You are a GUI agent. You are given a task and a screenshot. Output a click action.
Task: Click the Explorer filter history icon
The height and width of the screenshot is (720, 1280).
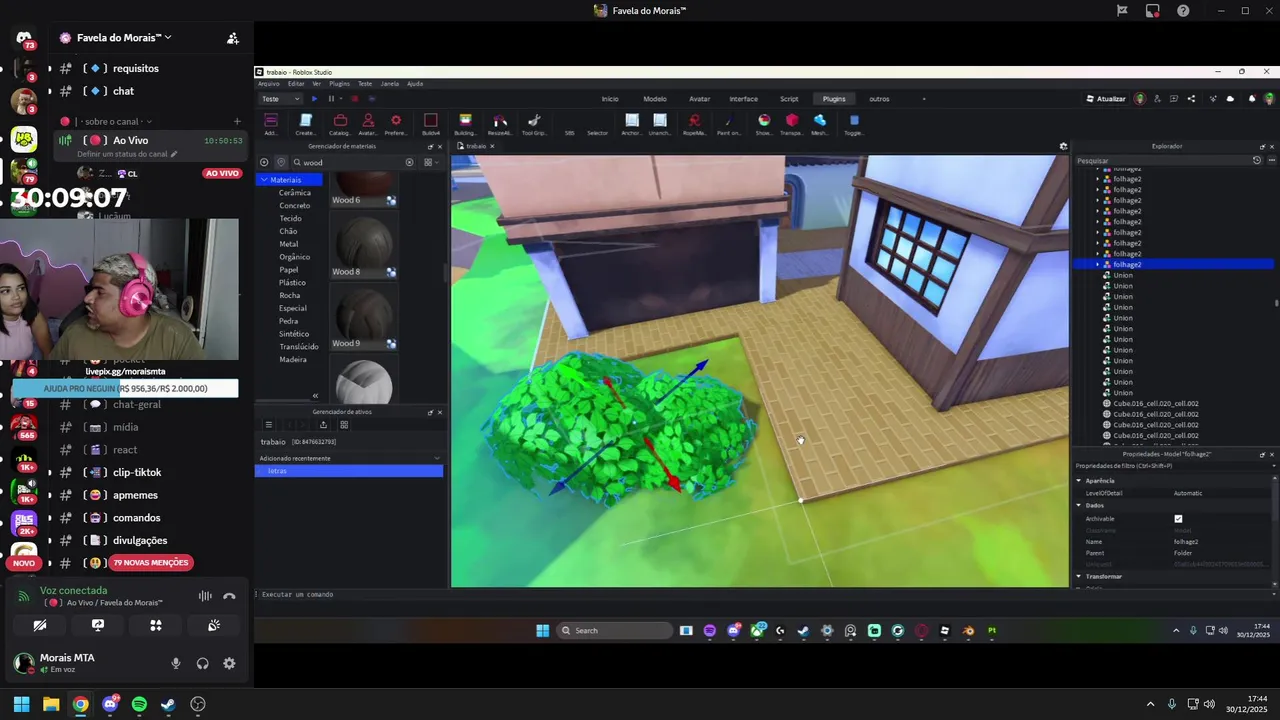tap(1257, 160)
